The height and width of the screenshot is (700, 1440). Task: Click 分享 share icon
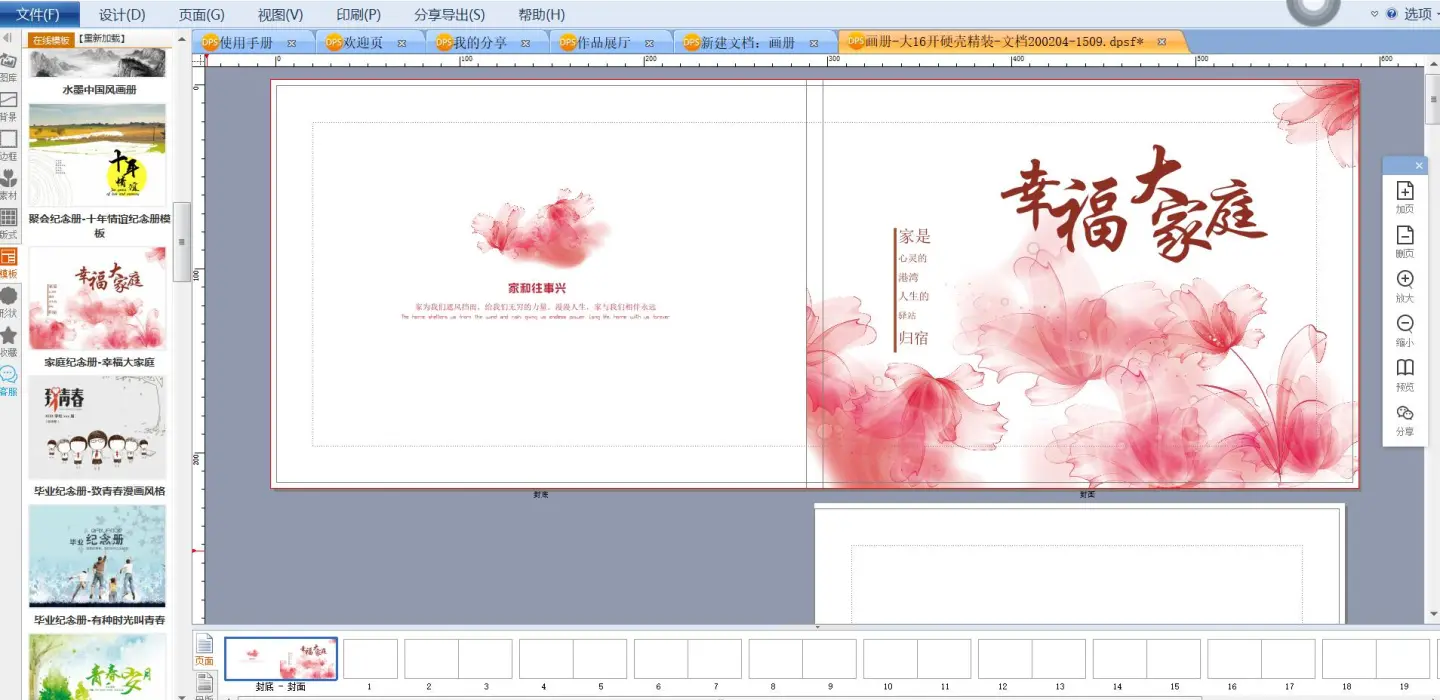[1405, 419]
